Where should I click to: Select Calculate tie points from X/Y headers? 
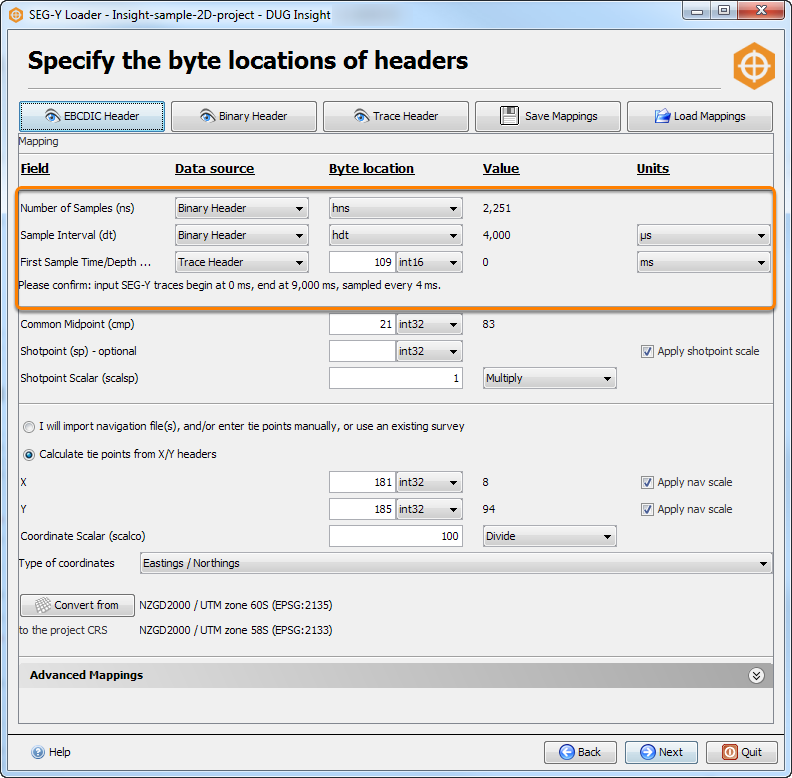[29, 455]
